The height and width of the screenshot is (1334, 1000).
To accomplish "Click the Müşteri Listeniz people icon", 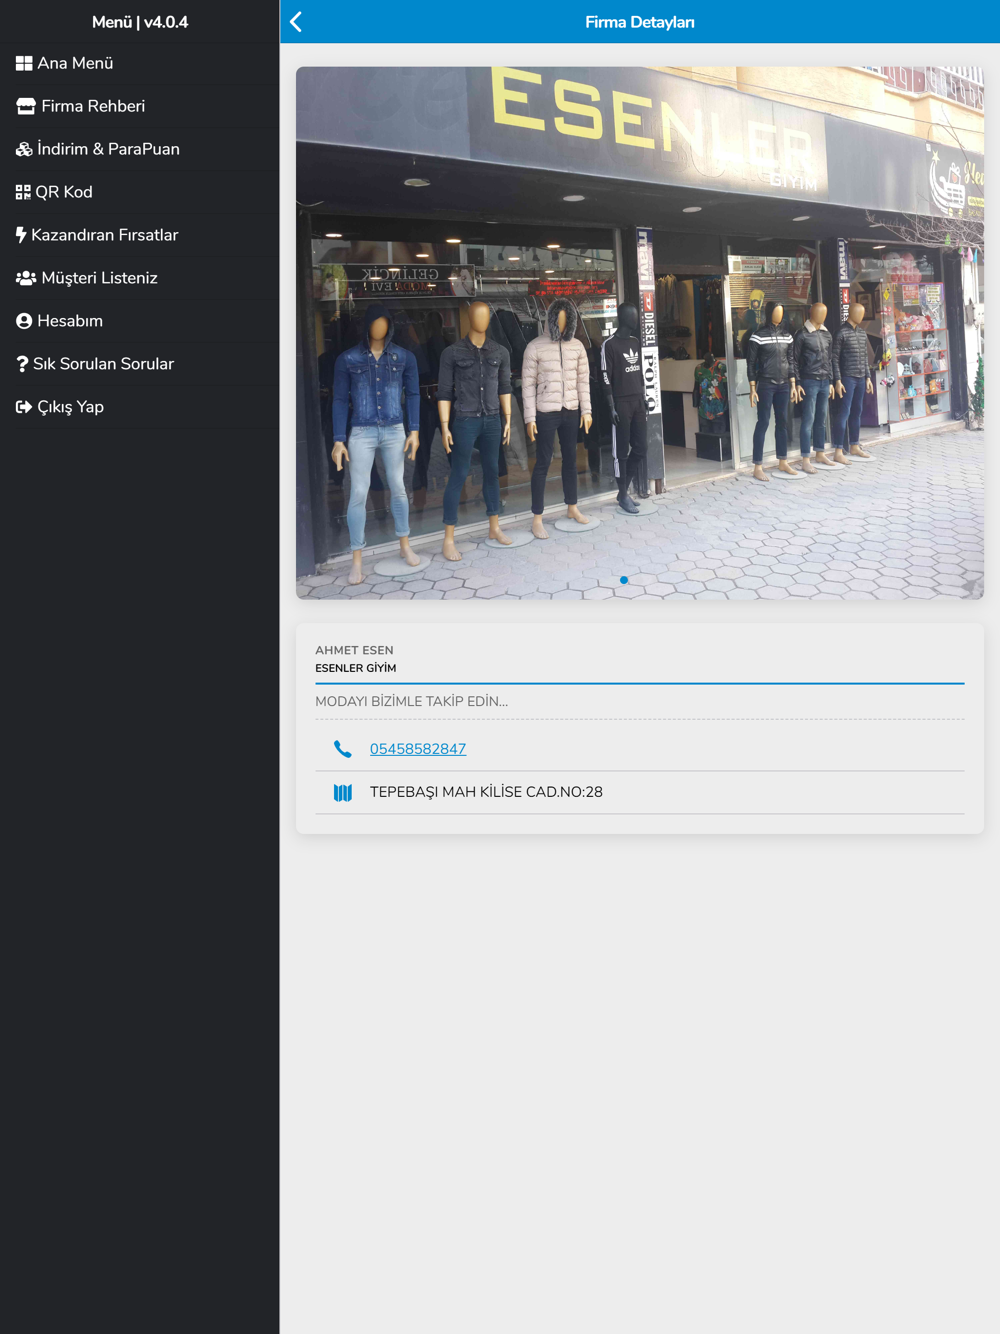I will [x=26, y=278].
